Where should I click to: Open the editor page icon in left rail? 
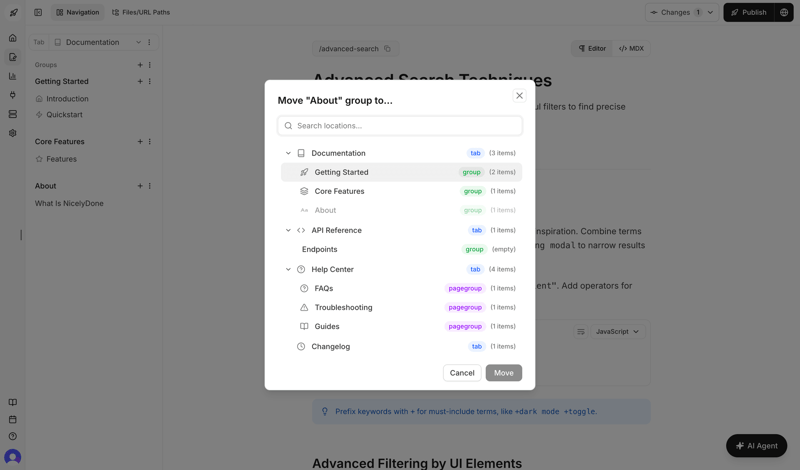(x=13, y=57)
